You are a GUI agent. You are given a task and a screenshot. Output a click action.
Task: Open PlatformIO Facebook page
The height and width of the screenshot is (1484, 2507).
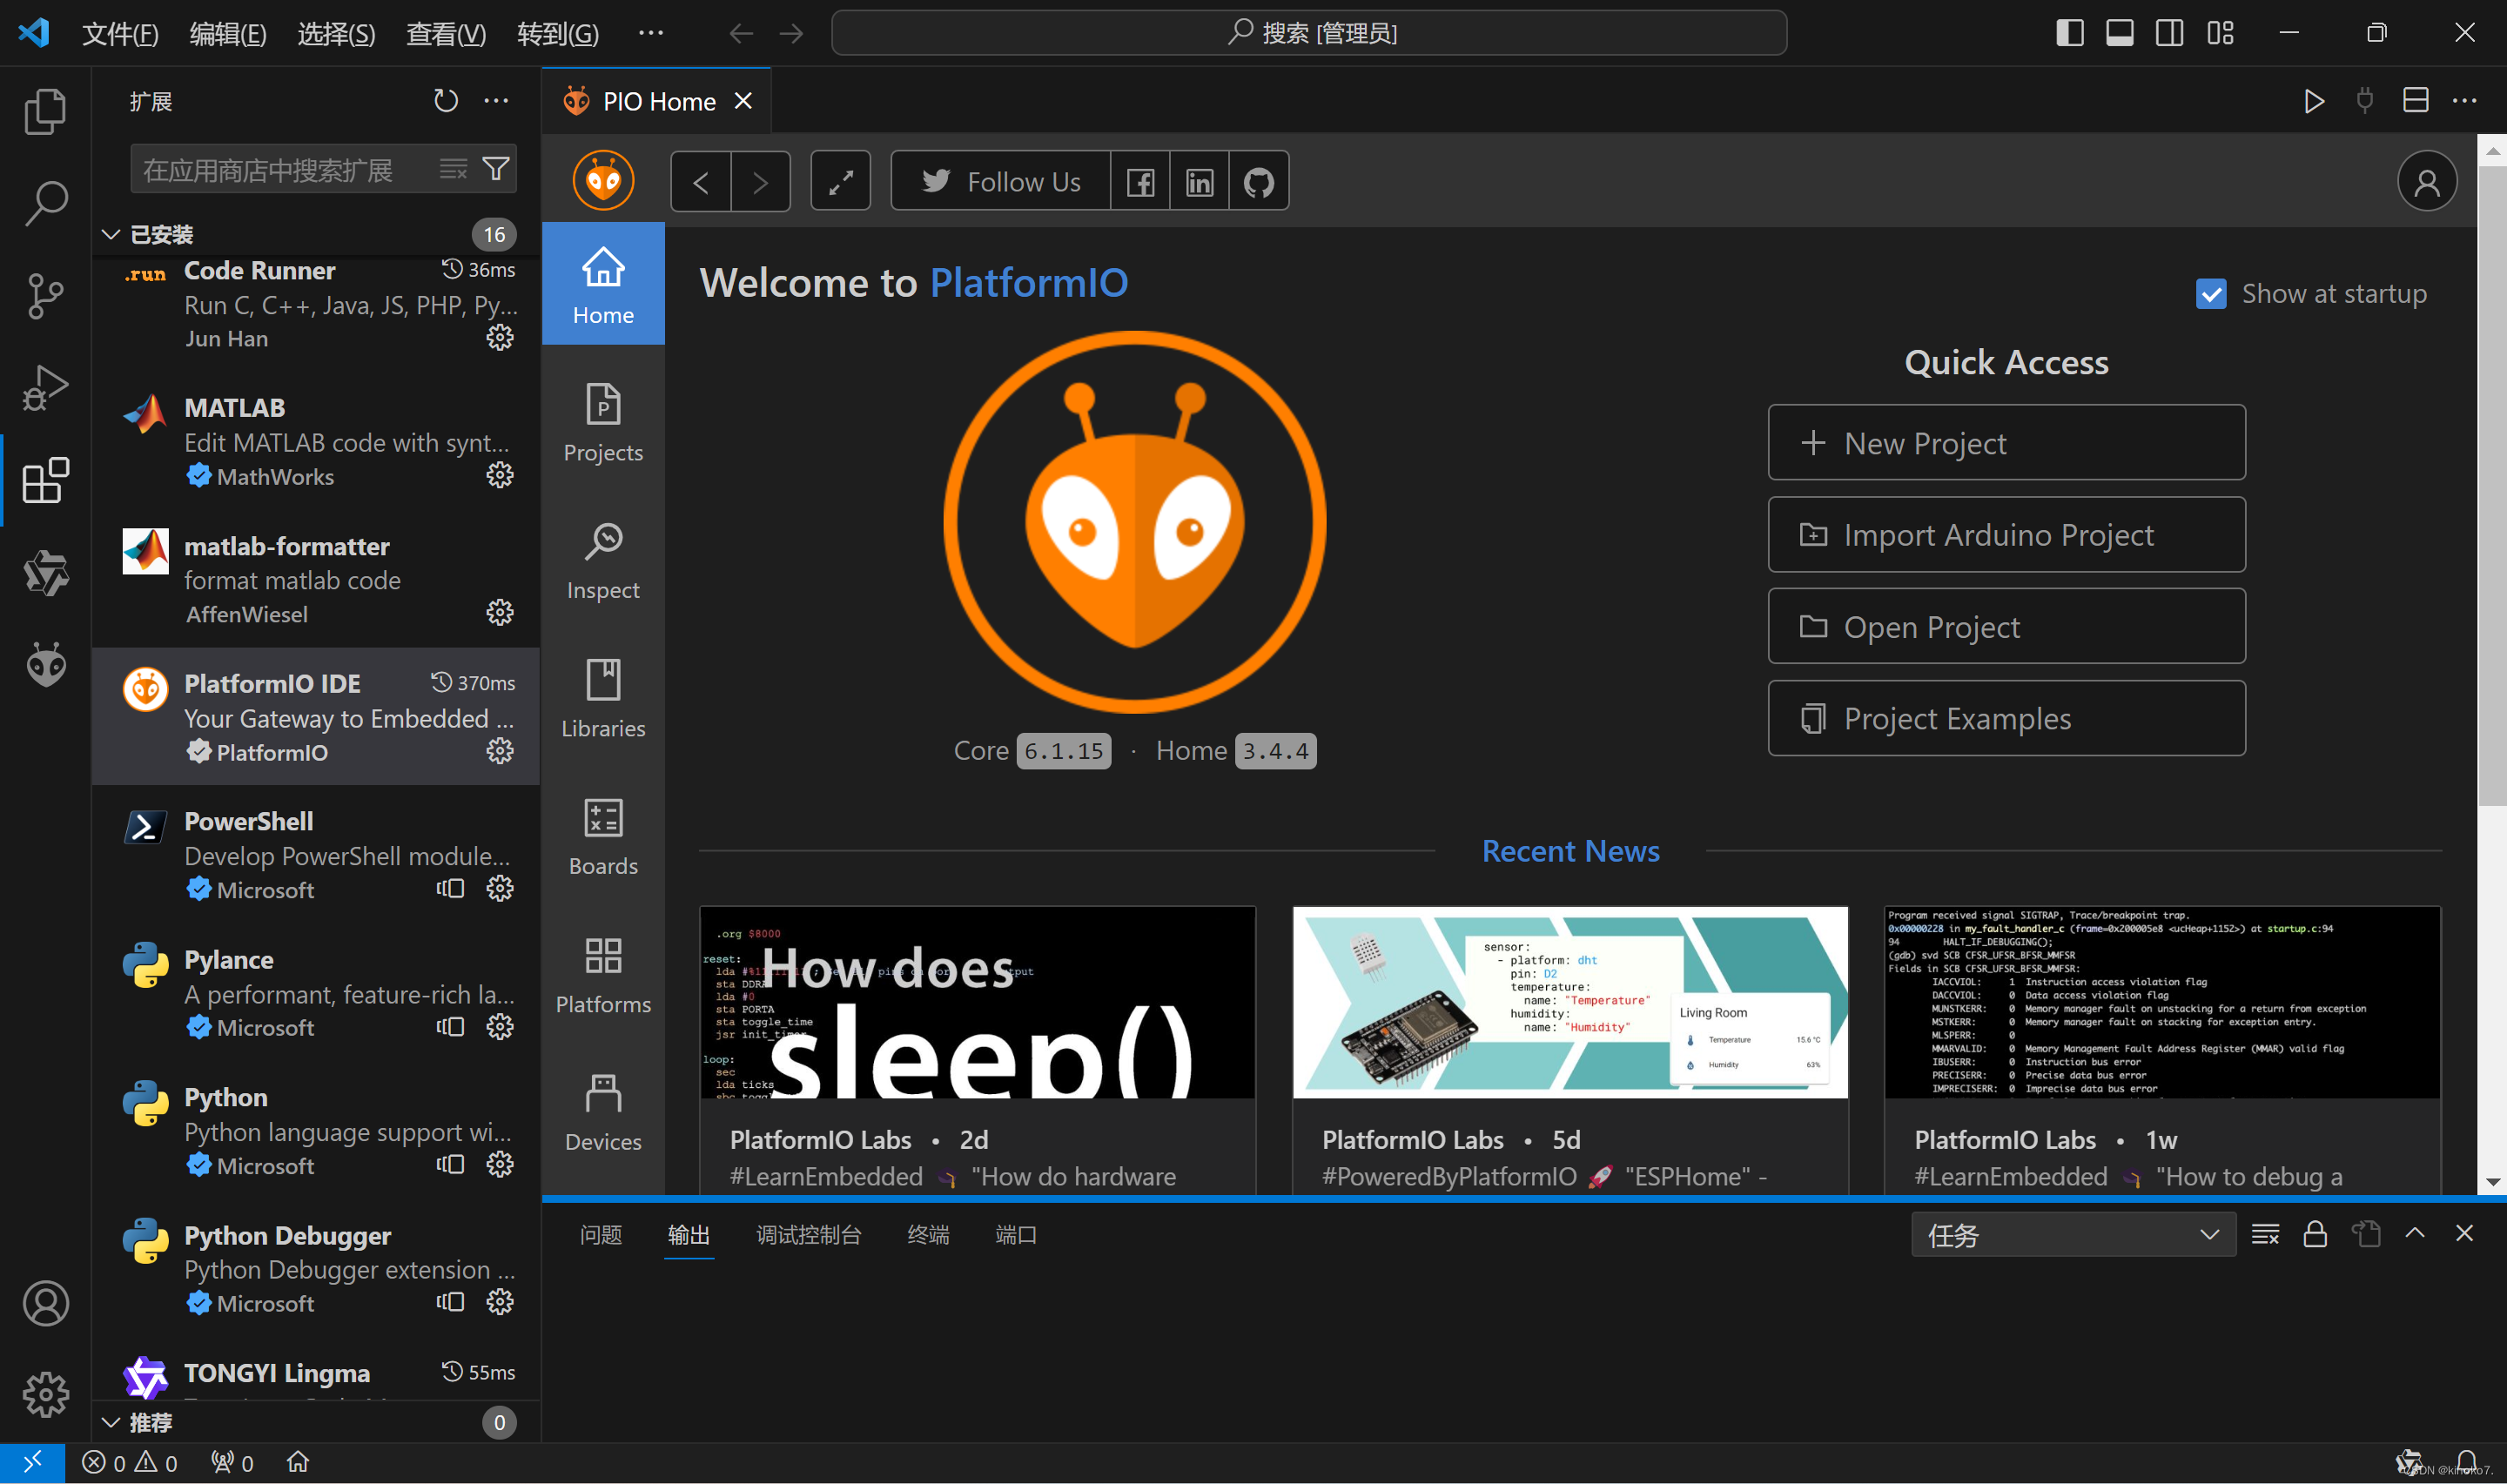click(1140, 182)
